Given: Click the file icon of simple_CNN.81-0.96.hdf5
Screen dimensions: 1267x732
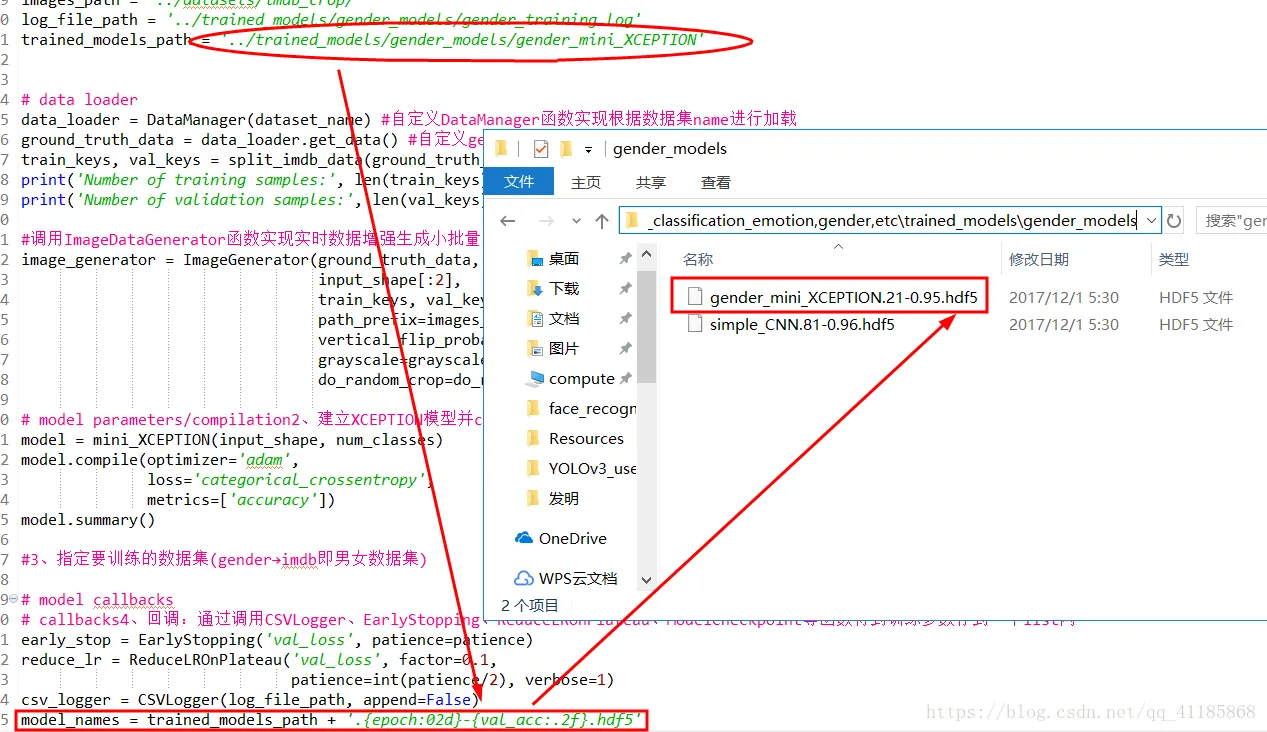Looking at the screenshot, I should [x=696, y=324].
